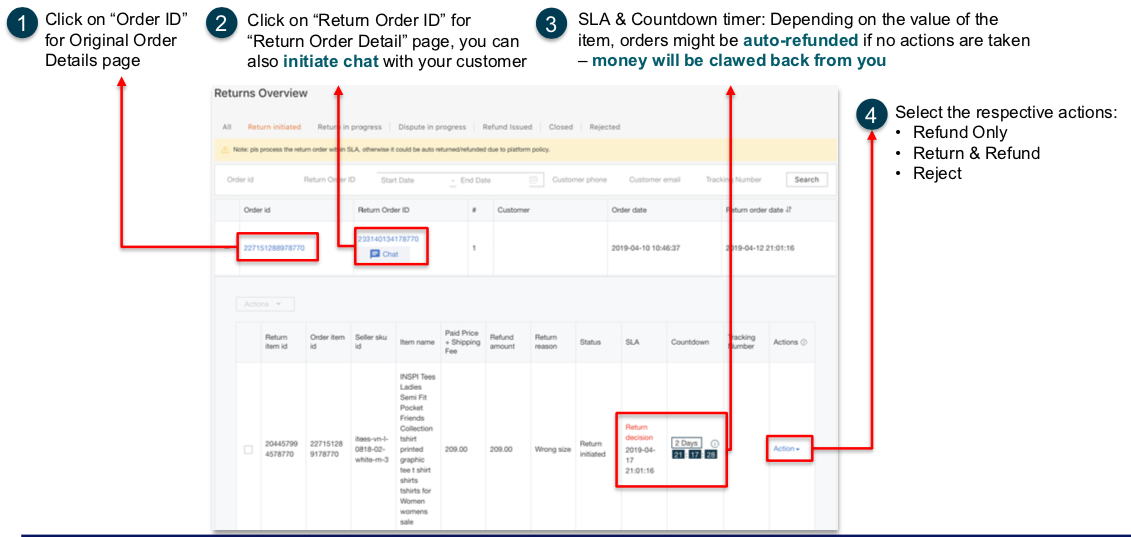Screen dimensions: 1131x537
Task: View the Rejected tab
Action: point(605,127)
